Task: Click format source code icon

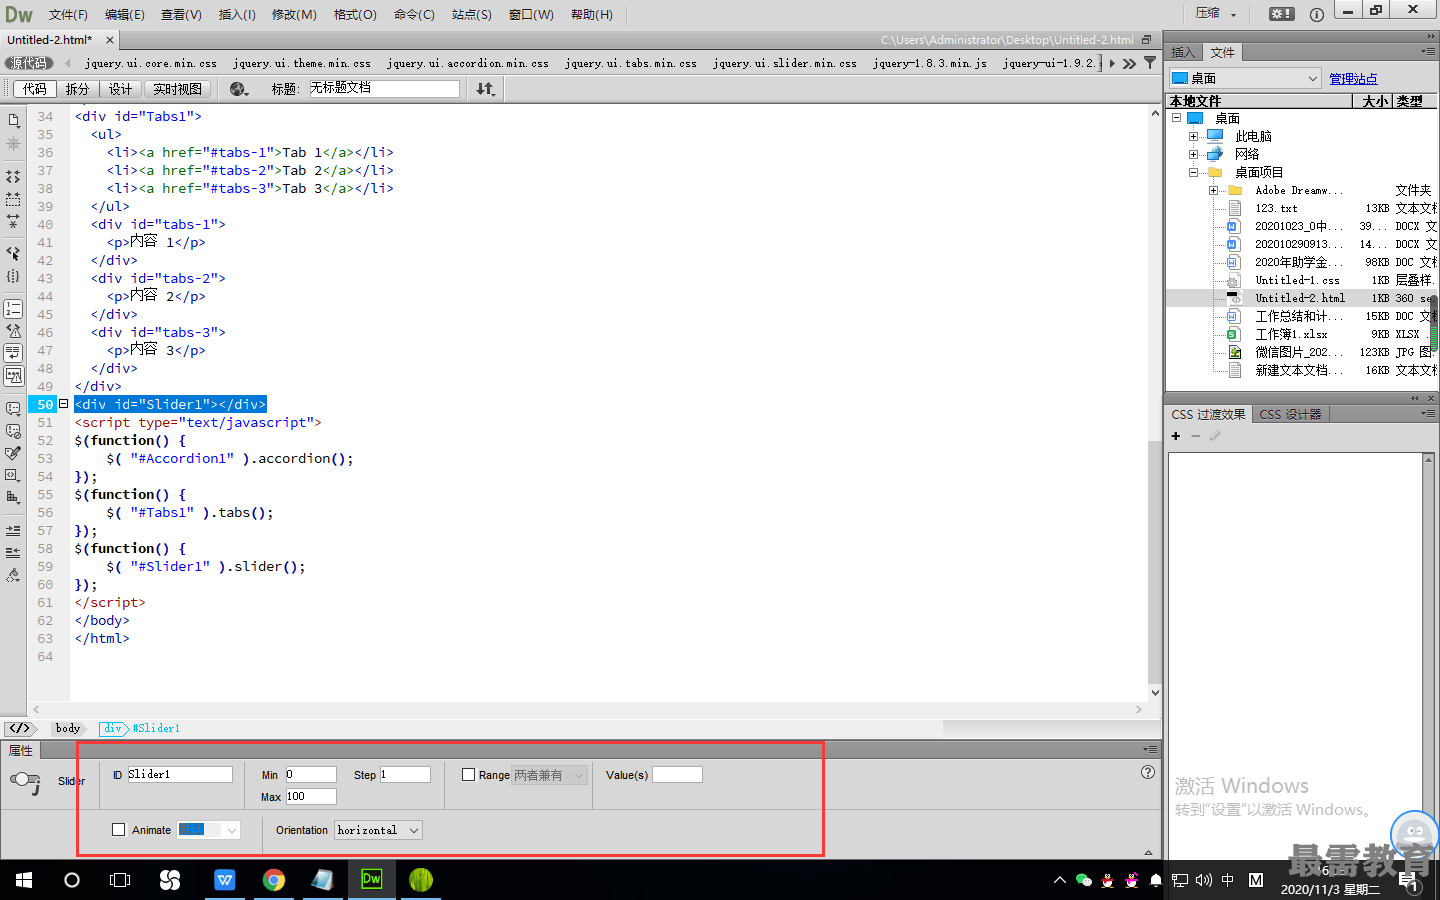Action: 13,575
